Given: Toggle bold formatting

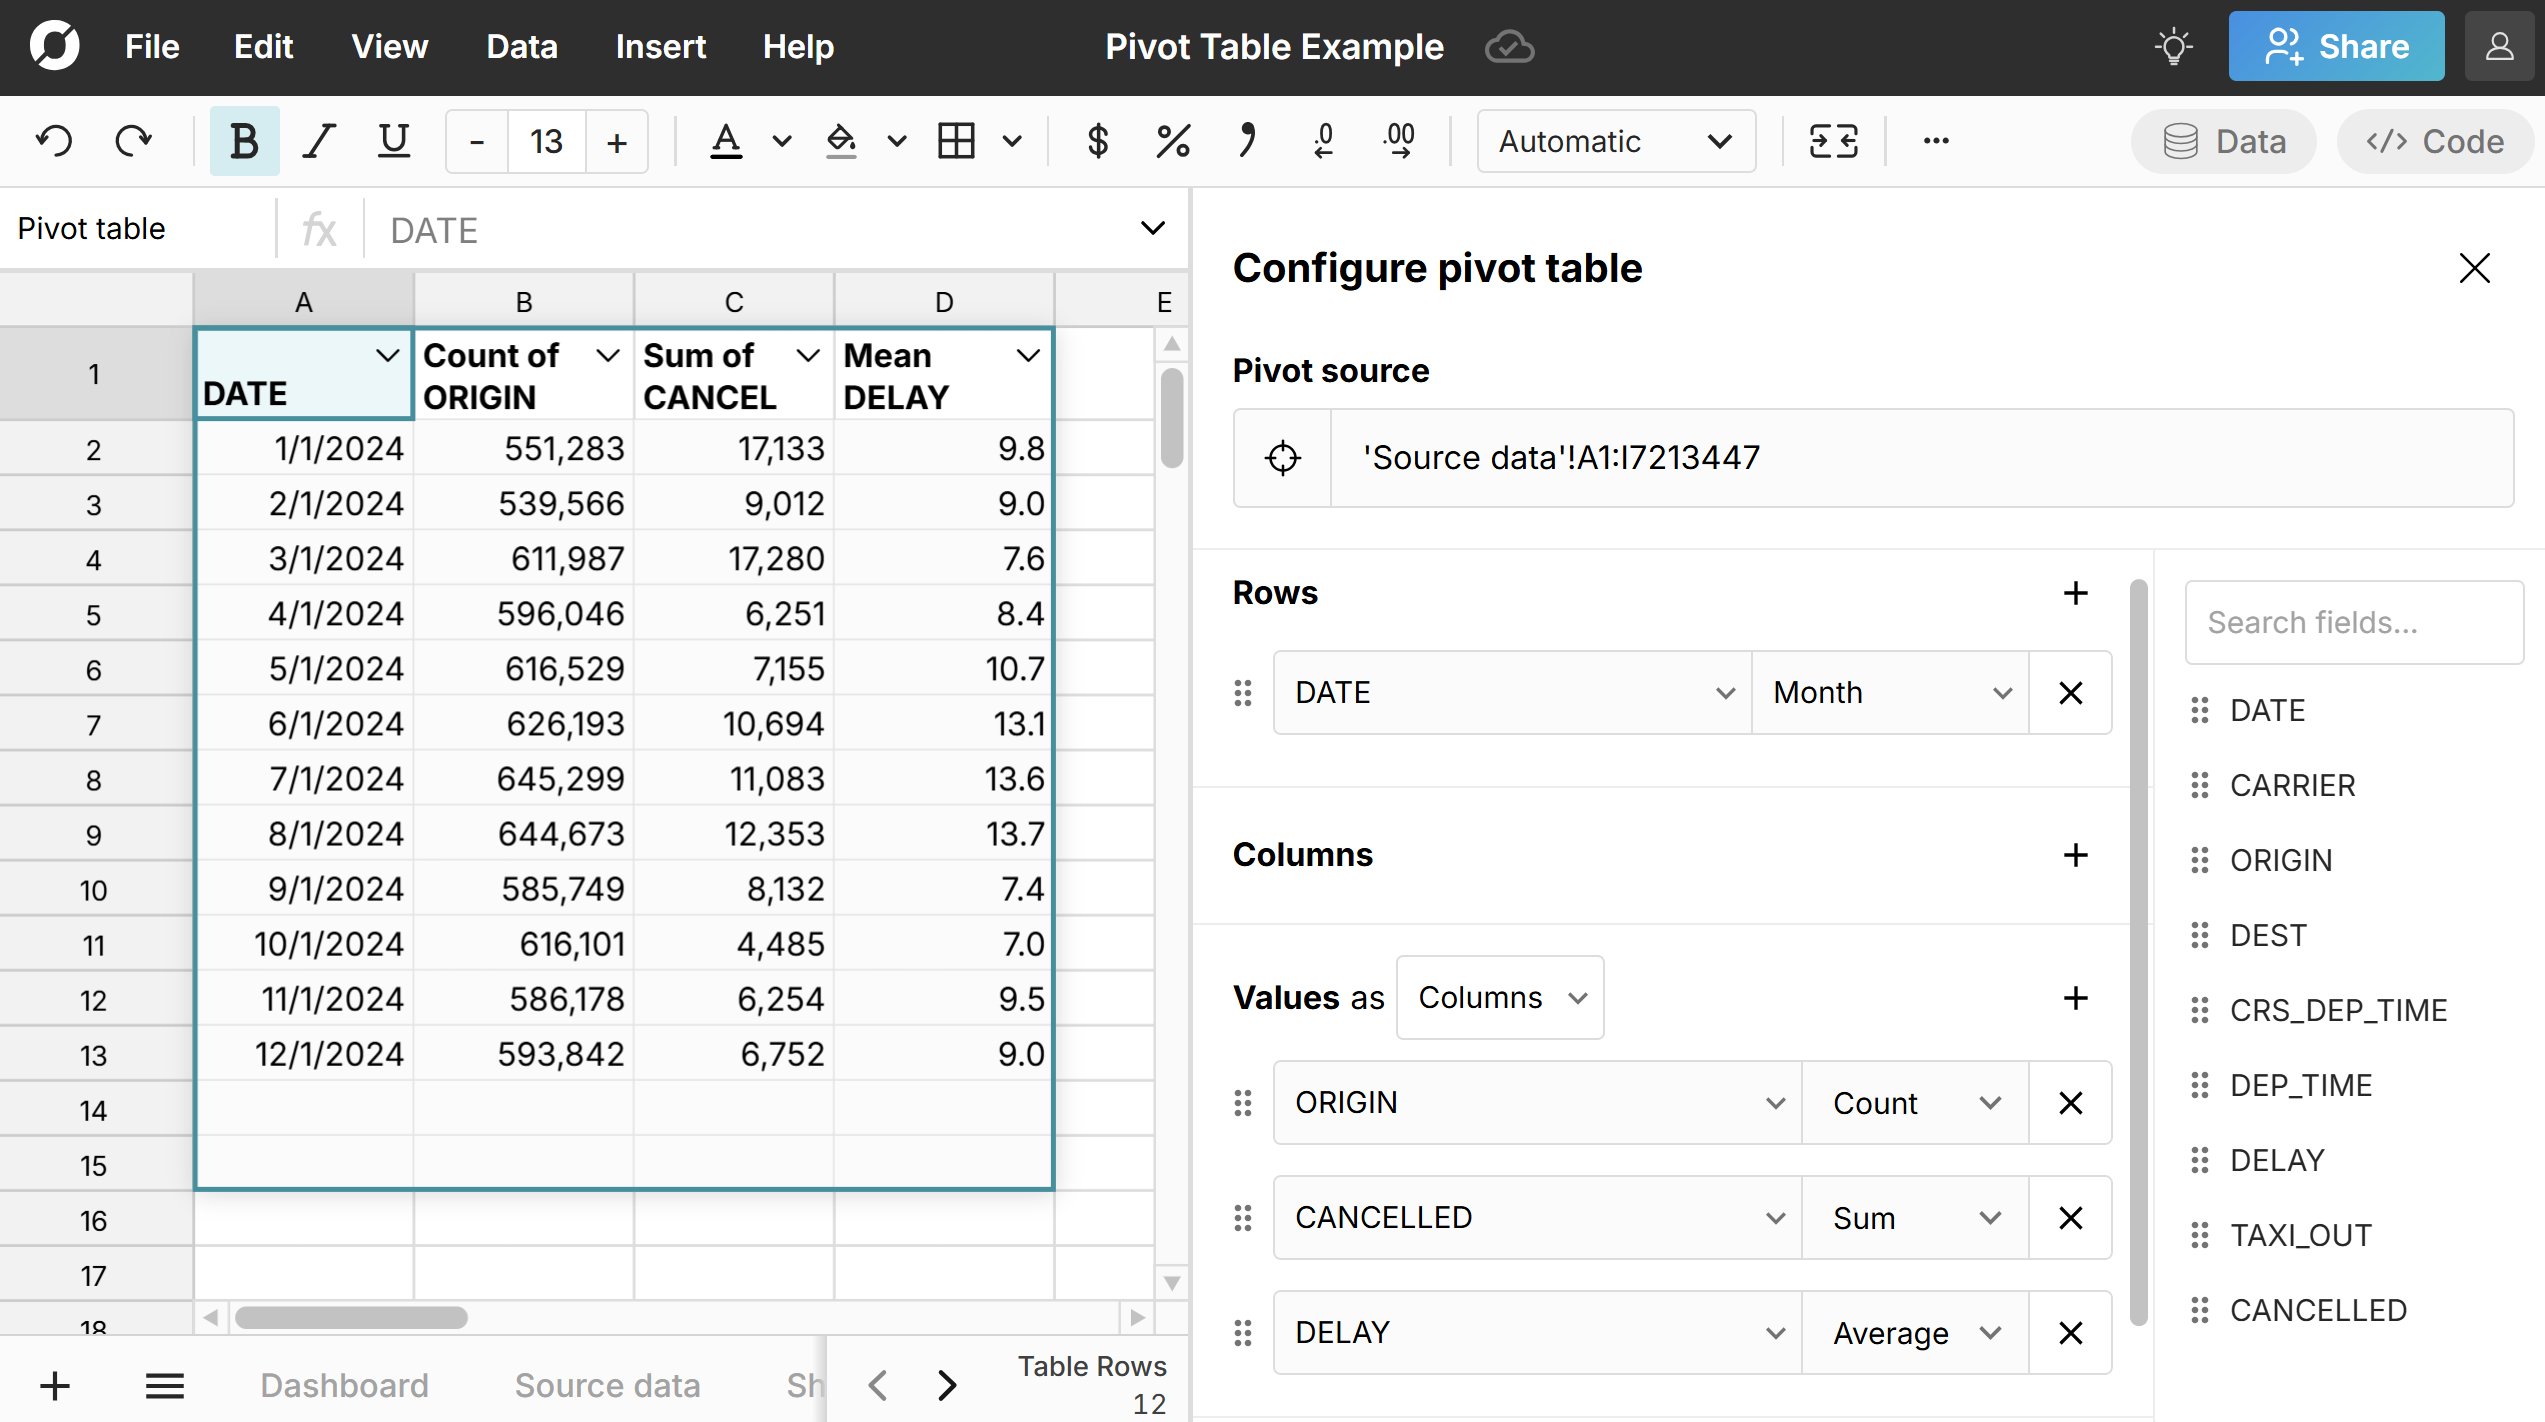Looking at the screenshot, I should tap(243, 140).
